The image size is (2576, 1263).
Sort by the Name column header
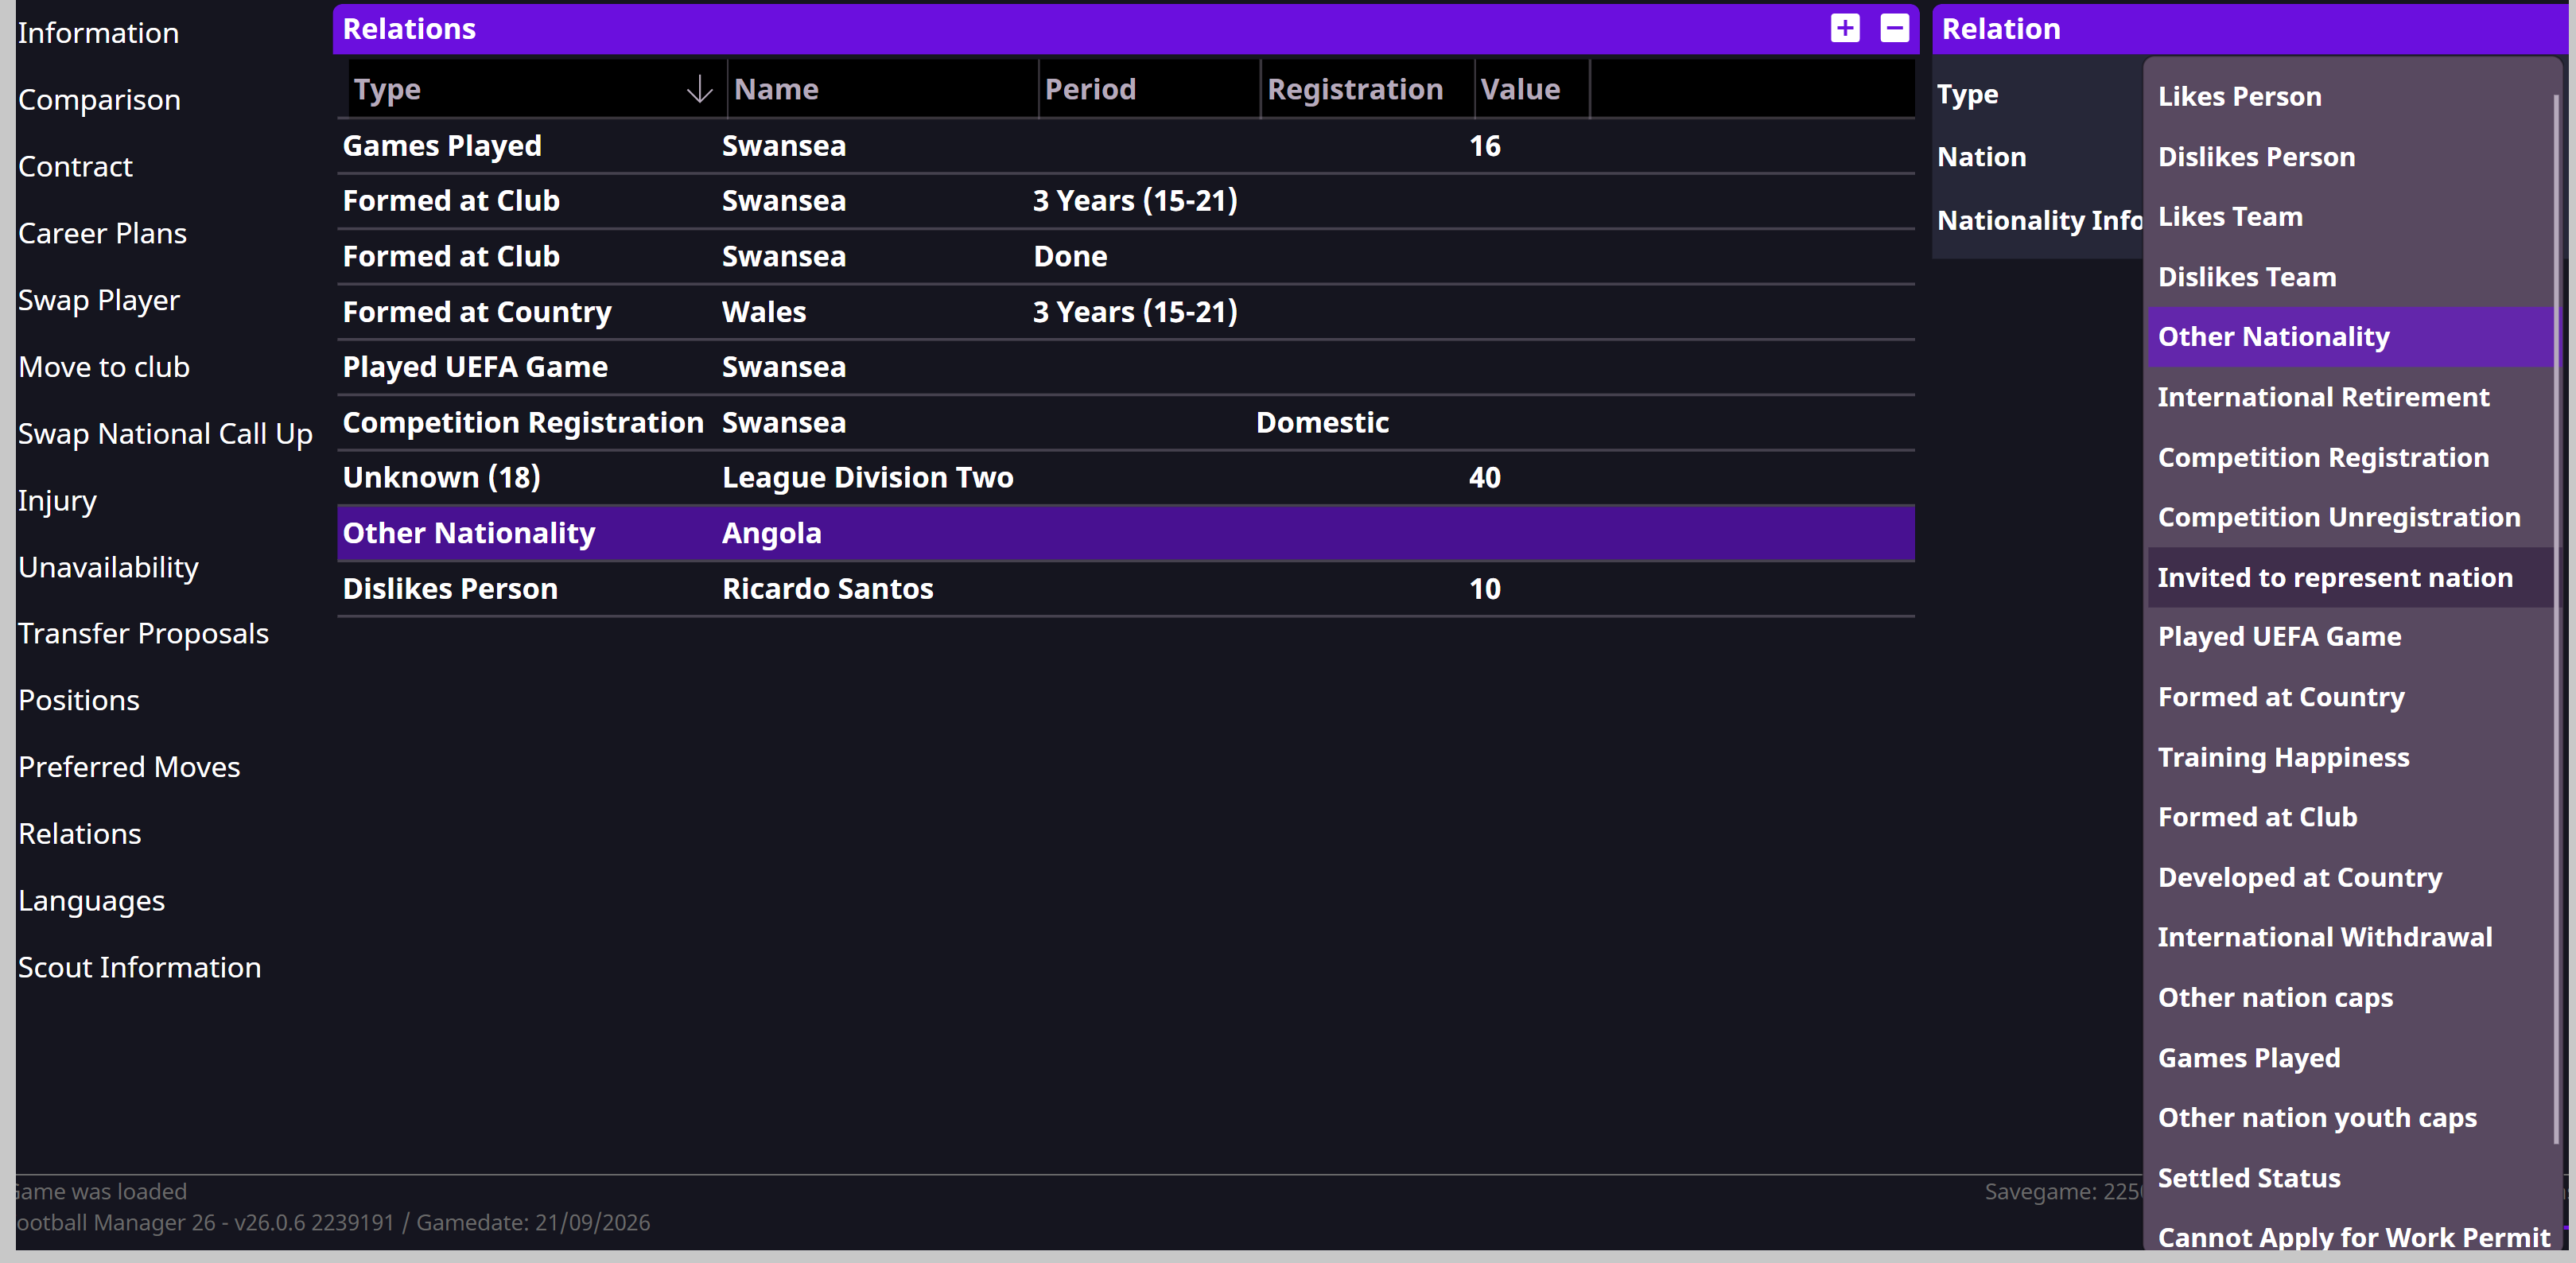777,90
